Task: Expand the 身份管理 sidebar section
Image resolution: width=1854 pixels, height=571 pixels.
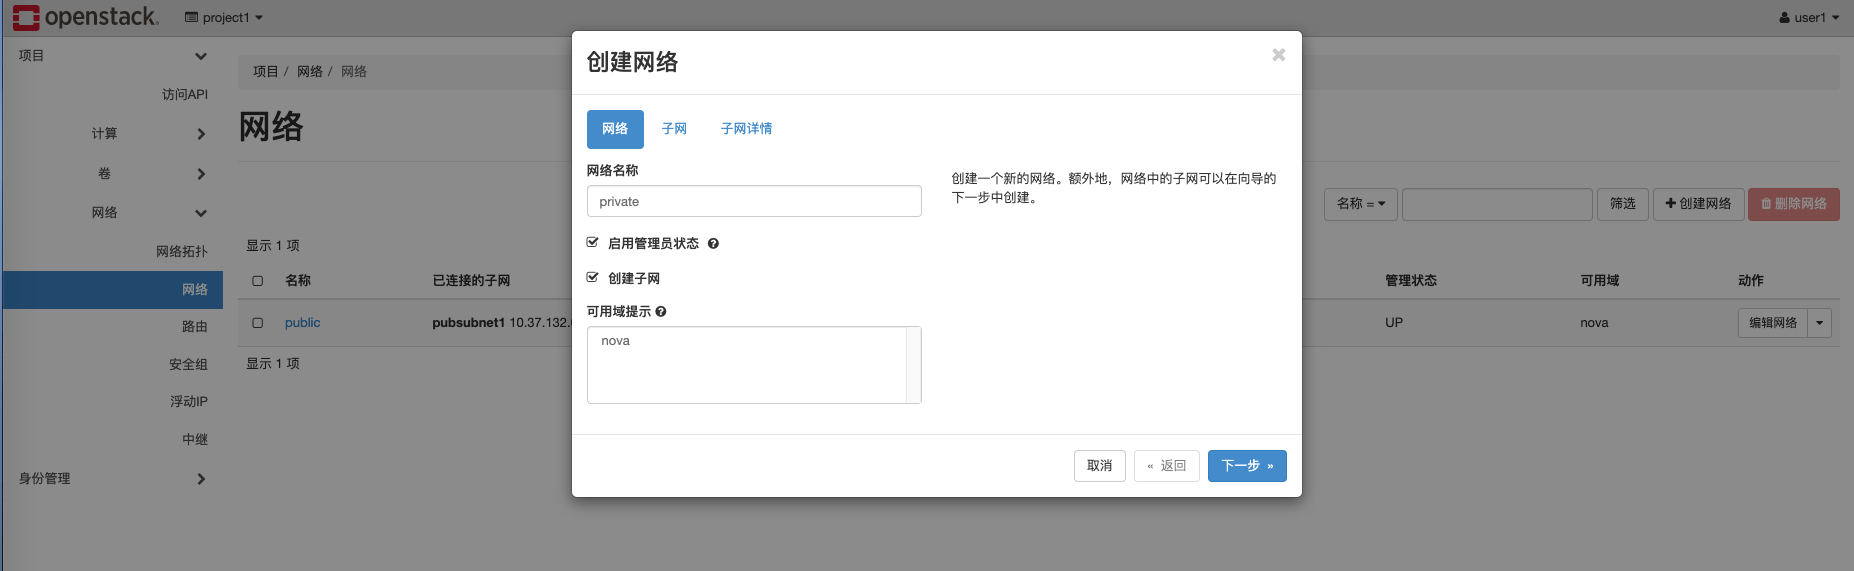Action: point(112,479)
